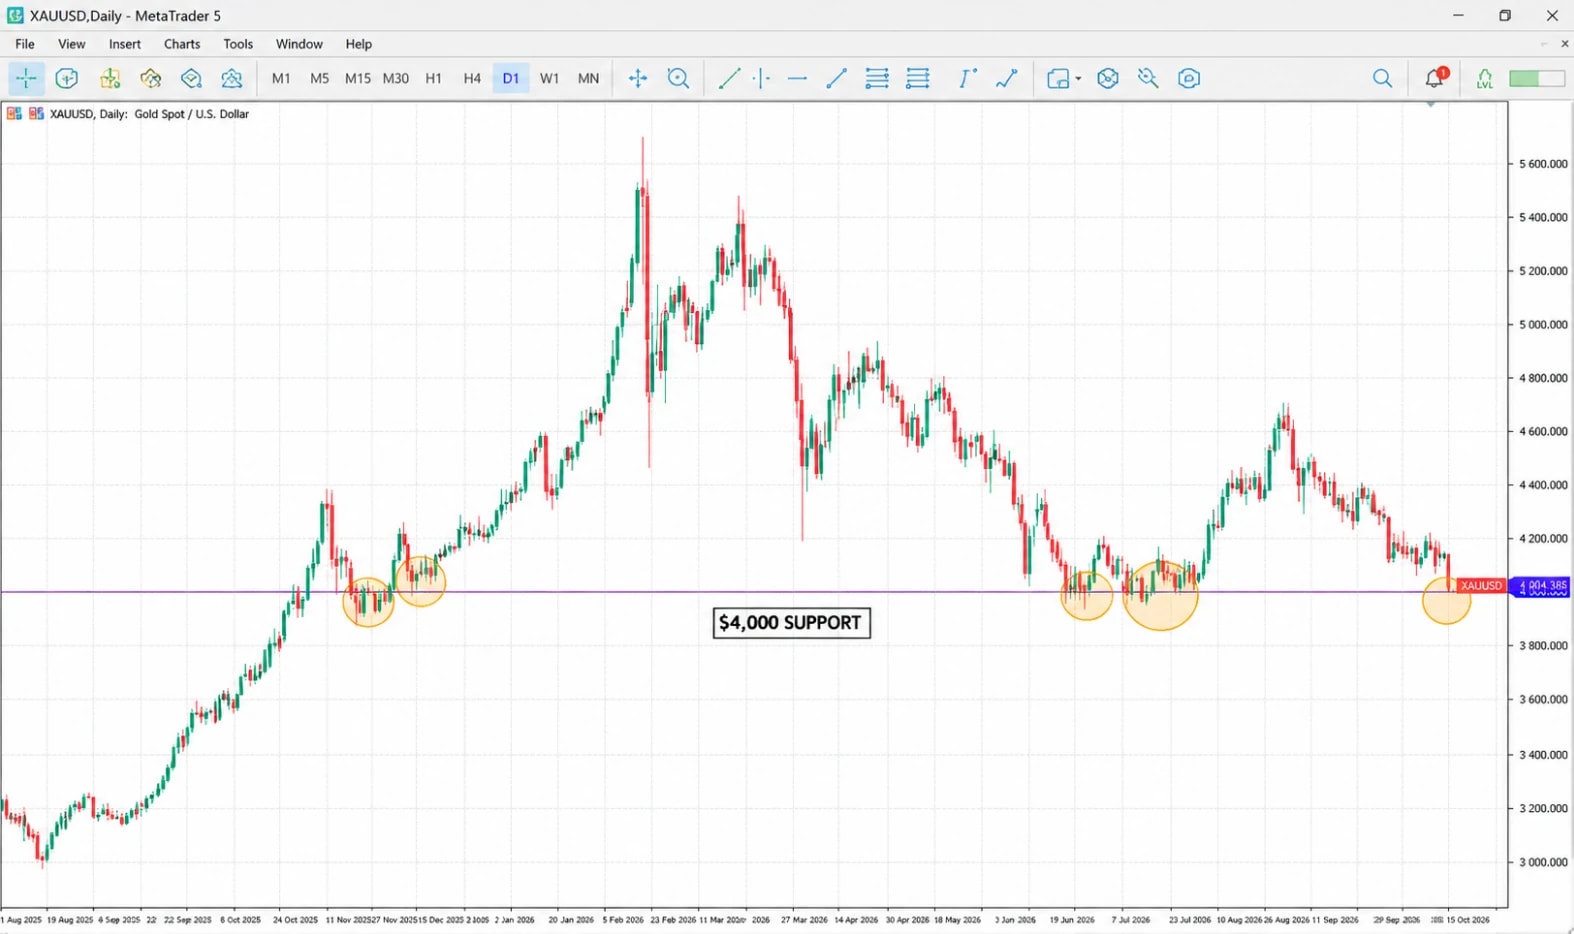Image resolution: width=1574 pixels, height=934 pixels.
Task: Switch to H4 timeframe
Action: (x=472, y=78)
